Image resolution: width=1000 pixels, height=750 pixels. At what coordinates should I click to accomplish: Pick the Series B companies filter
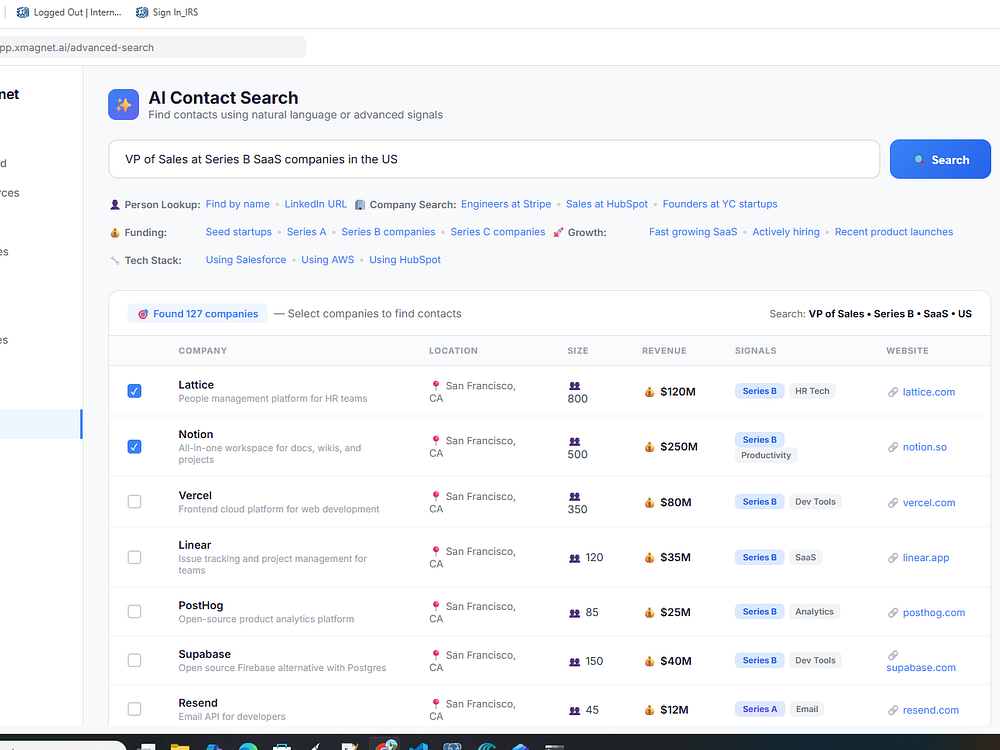(x=388, y=232)
